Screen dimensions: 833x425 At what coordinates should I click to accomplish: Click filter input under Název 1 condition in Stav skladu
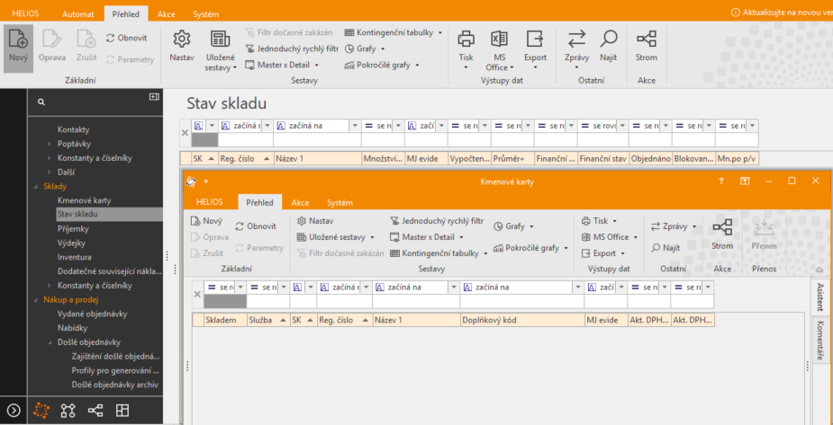coord(317,140)
